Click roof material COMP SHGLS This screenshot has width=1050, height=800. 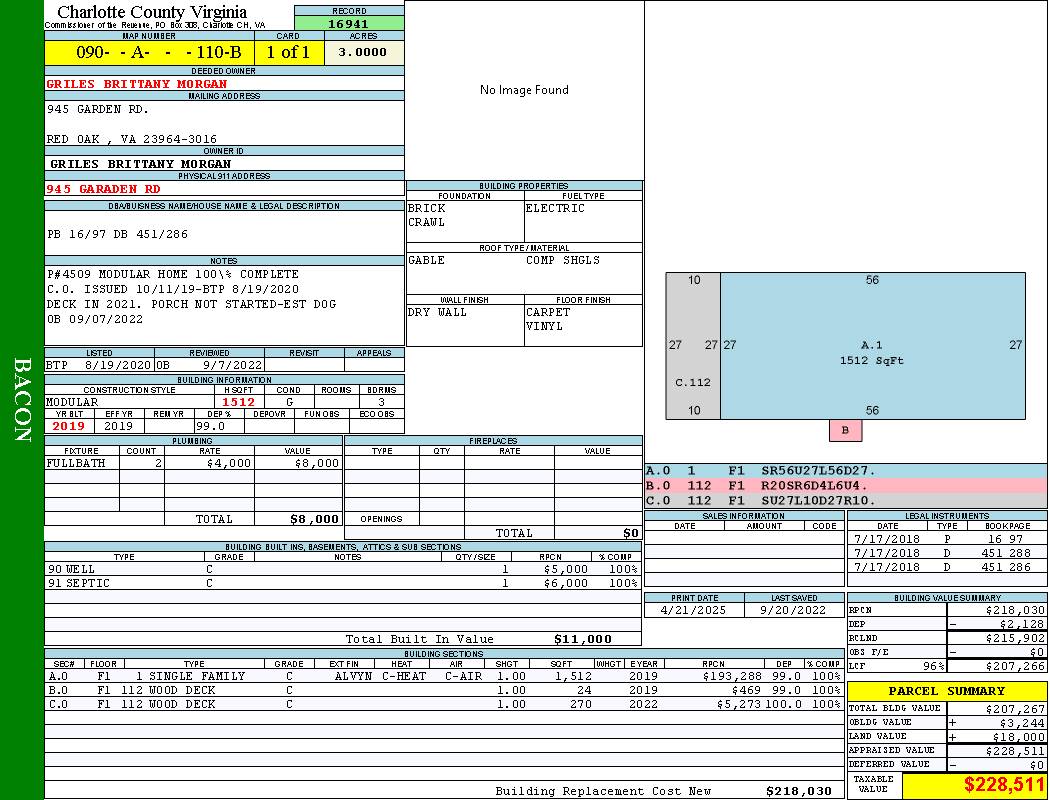pyautogui.click(x=562, y=260)
